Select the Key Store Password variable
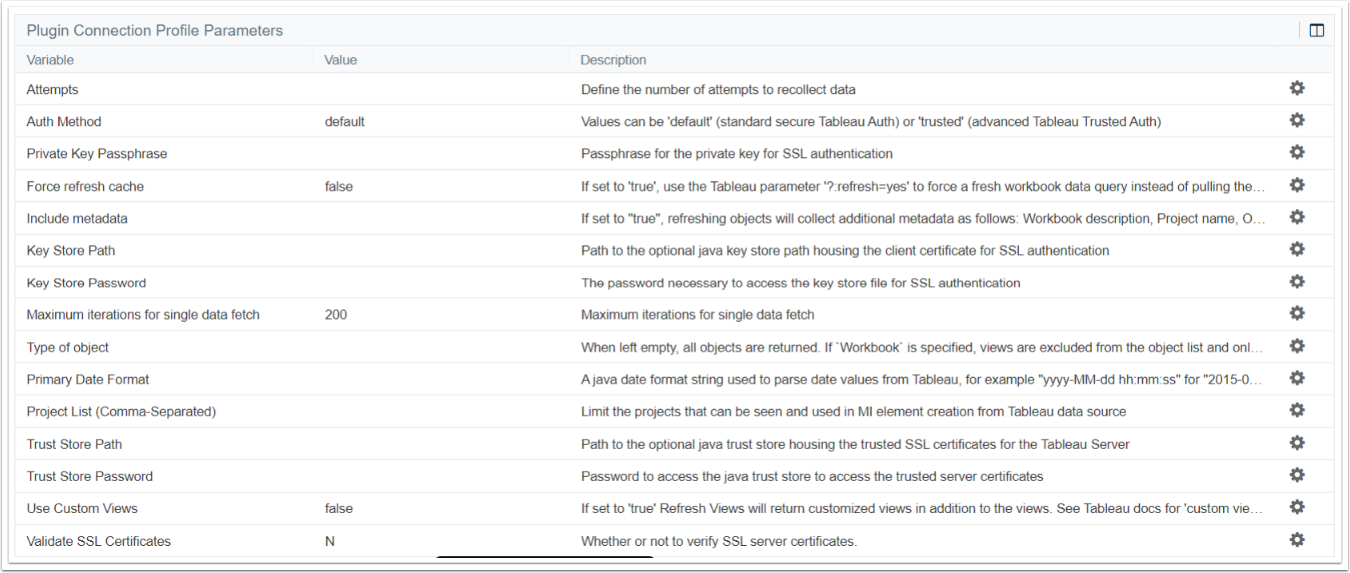The image size is (1350, 573). (x=86, y=283)
